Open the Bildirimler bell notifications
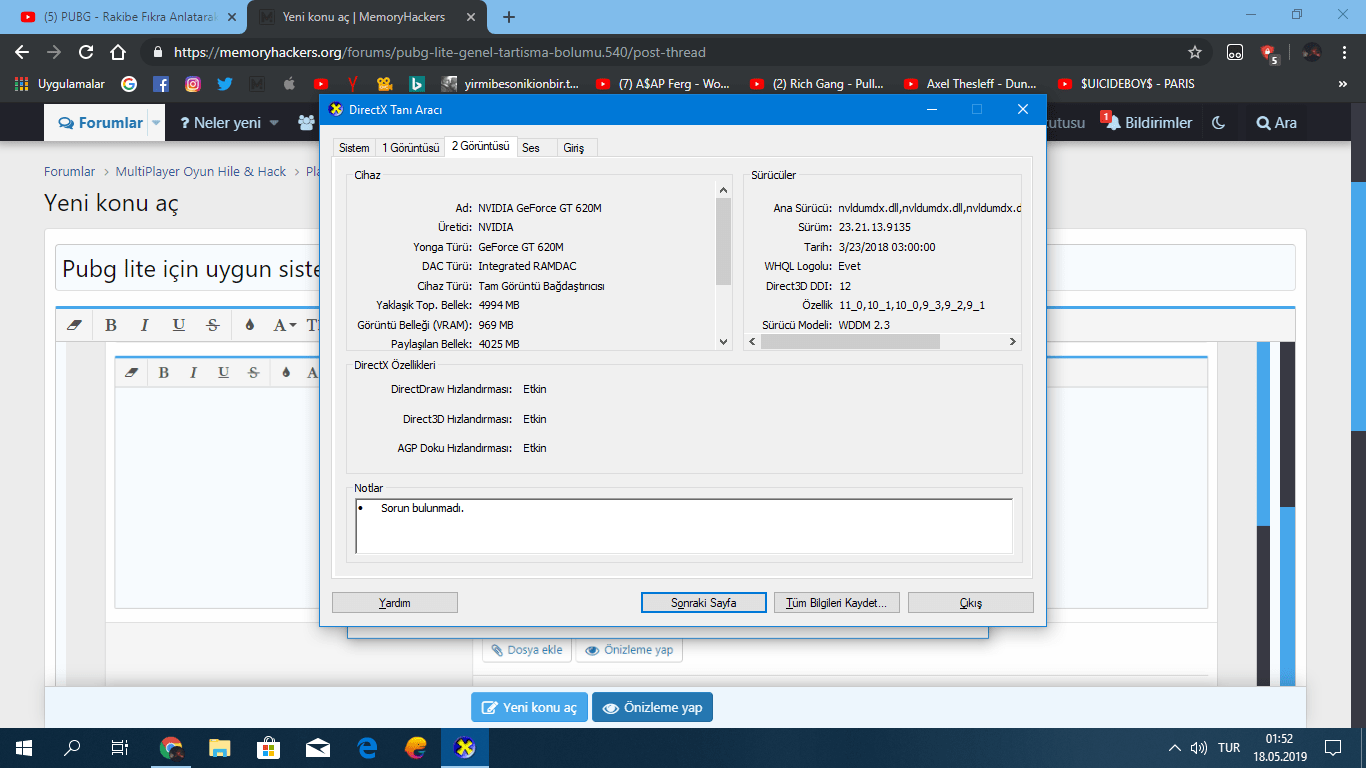This screenshot has height=768, width=1366. coord(1148,122)
